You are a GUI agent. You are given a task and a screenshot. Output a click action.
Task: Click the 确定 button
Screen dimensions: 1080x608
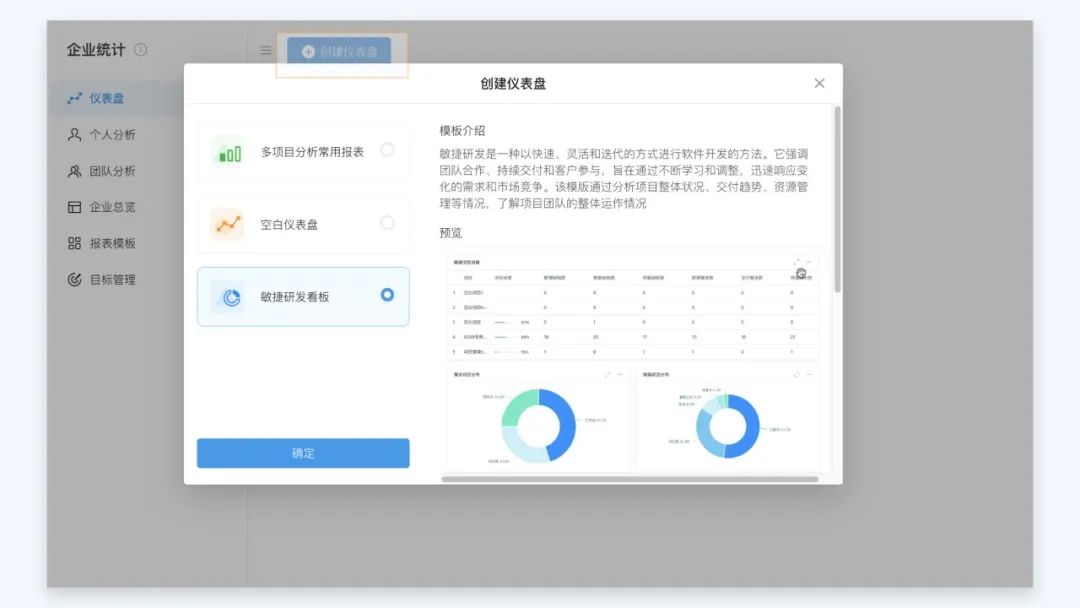tap(303, 453)
